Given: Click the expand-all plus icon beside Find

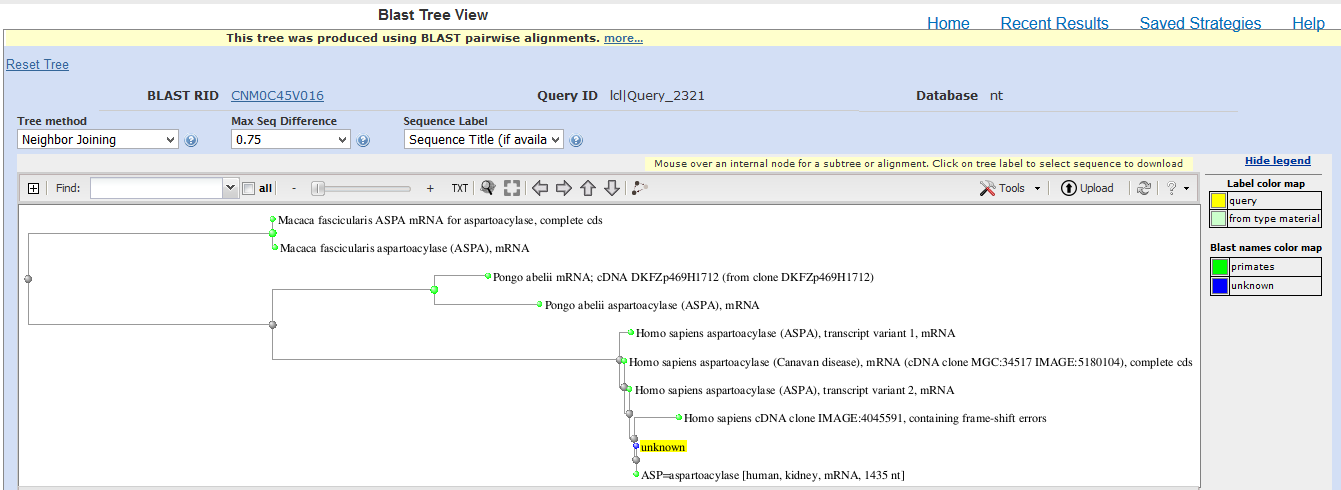Looking at the screenshot, I should coord(33,188).
